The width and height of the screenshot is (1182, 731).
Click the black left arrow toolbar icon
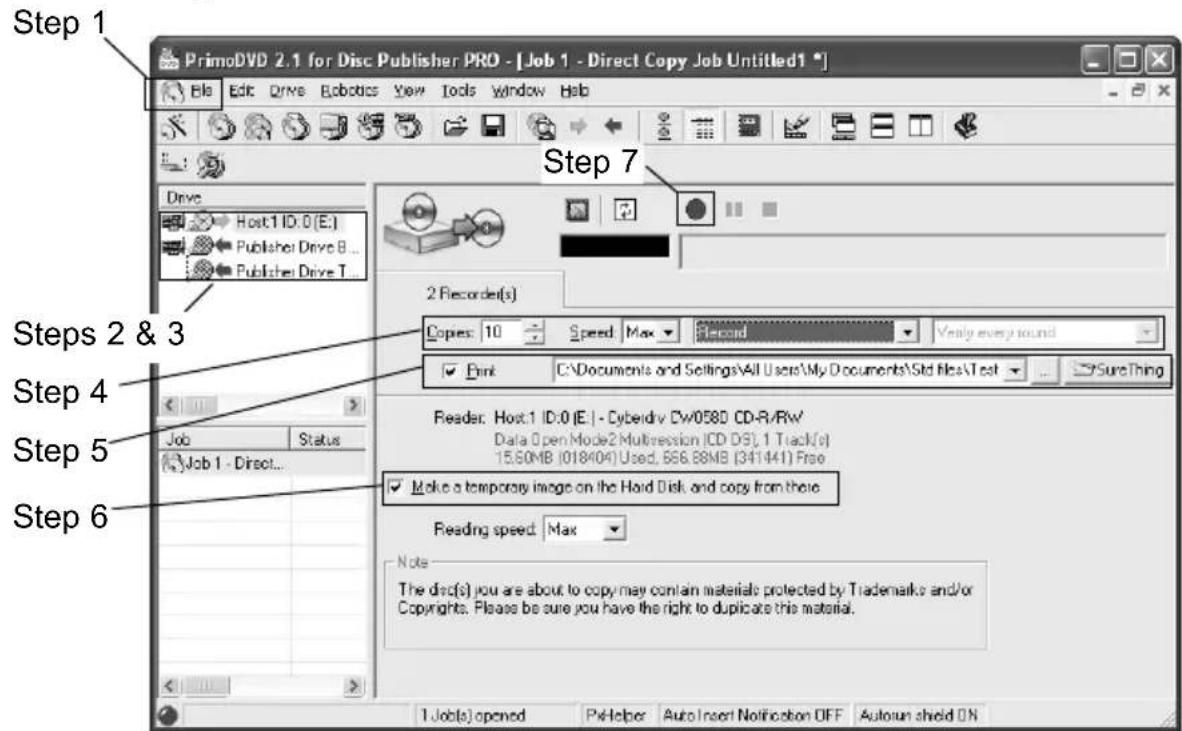click(x=614, y=127)
